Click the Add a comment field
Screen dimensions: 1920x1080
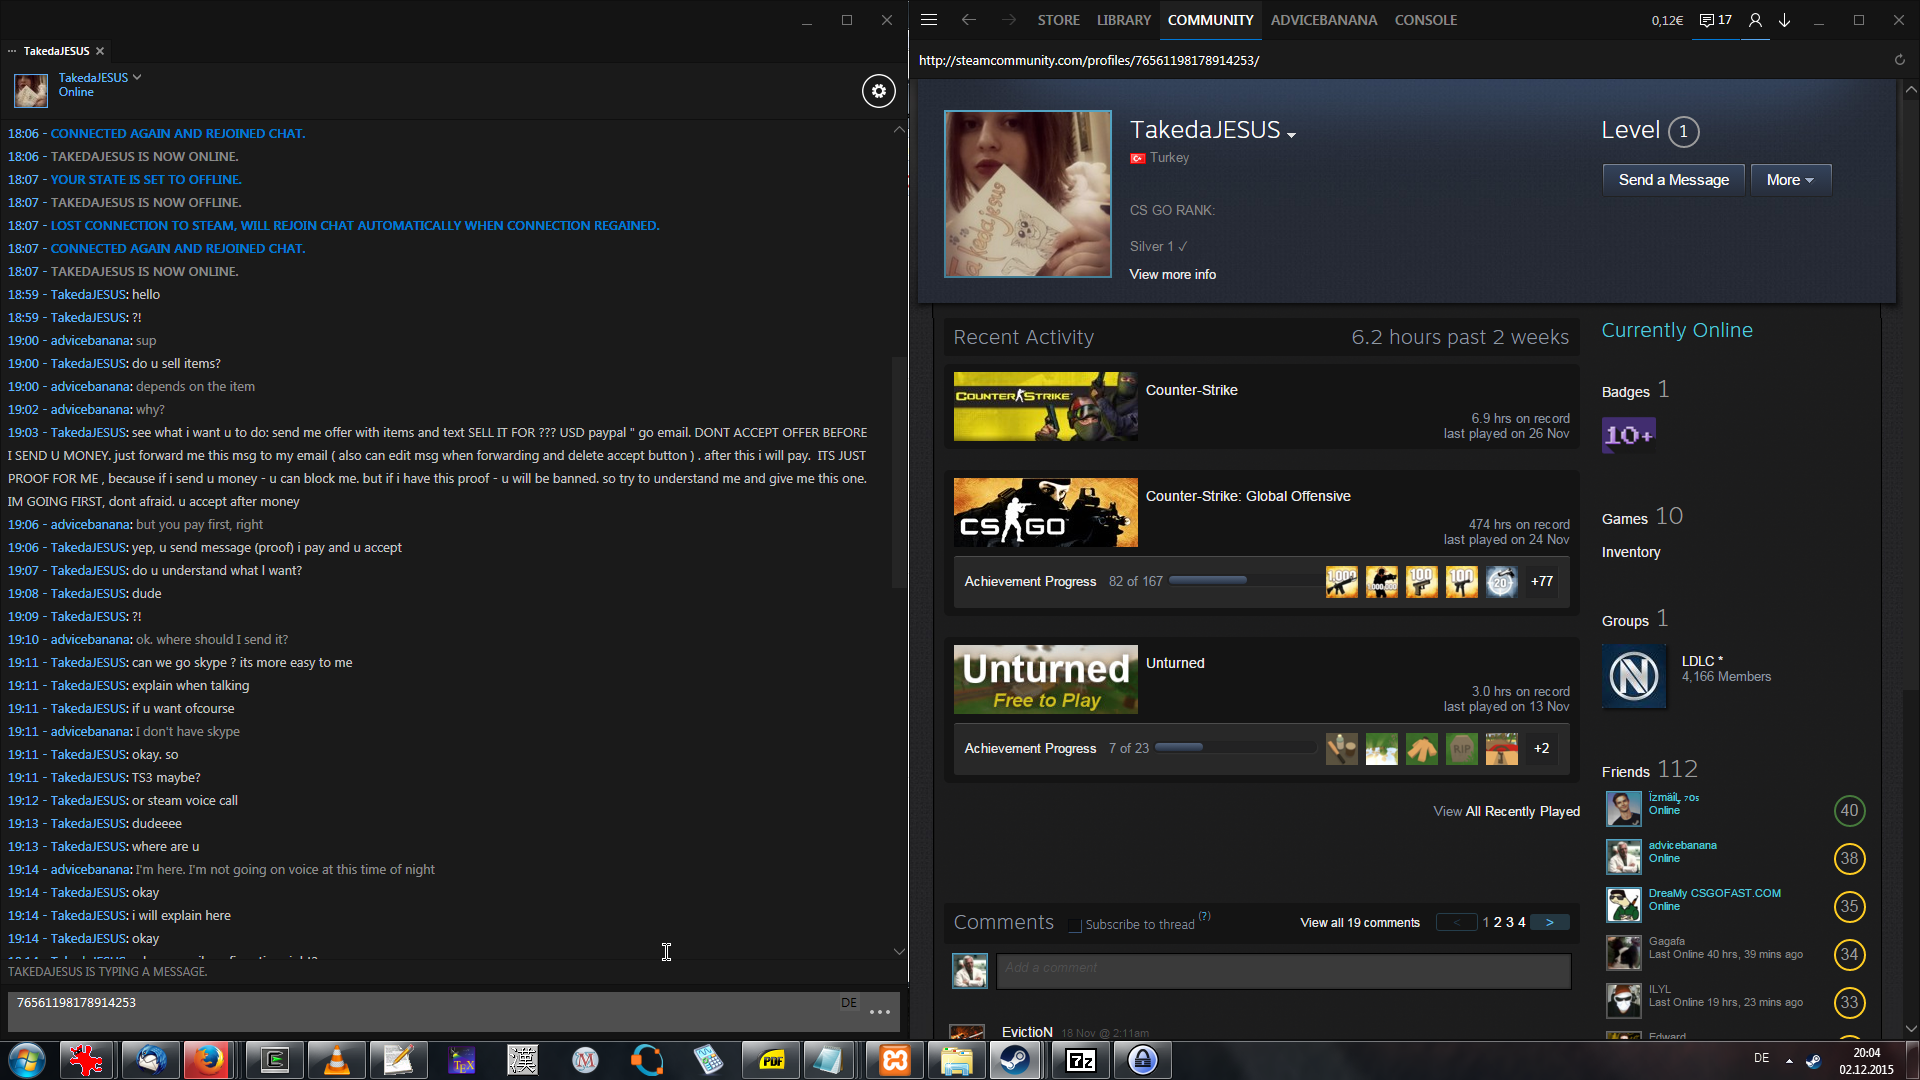tap(1283, 969)
